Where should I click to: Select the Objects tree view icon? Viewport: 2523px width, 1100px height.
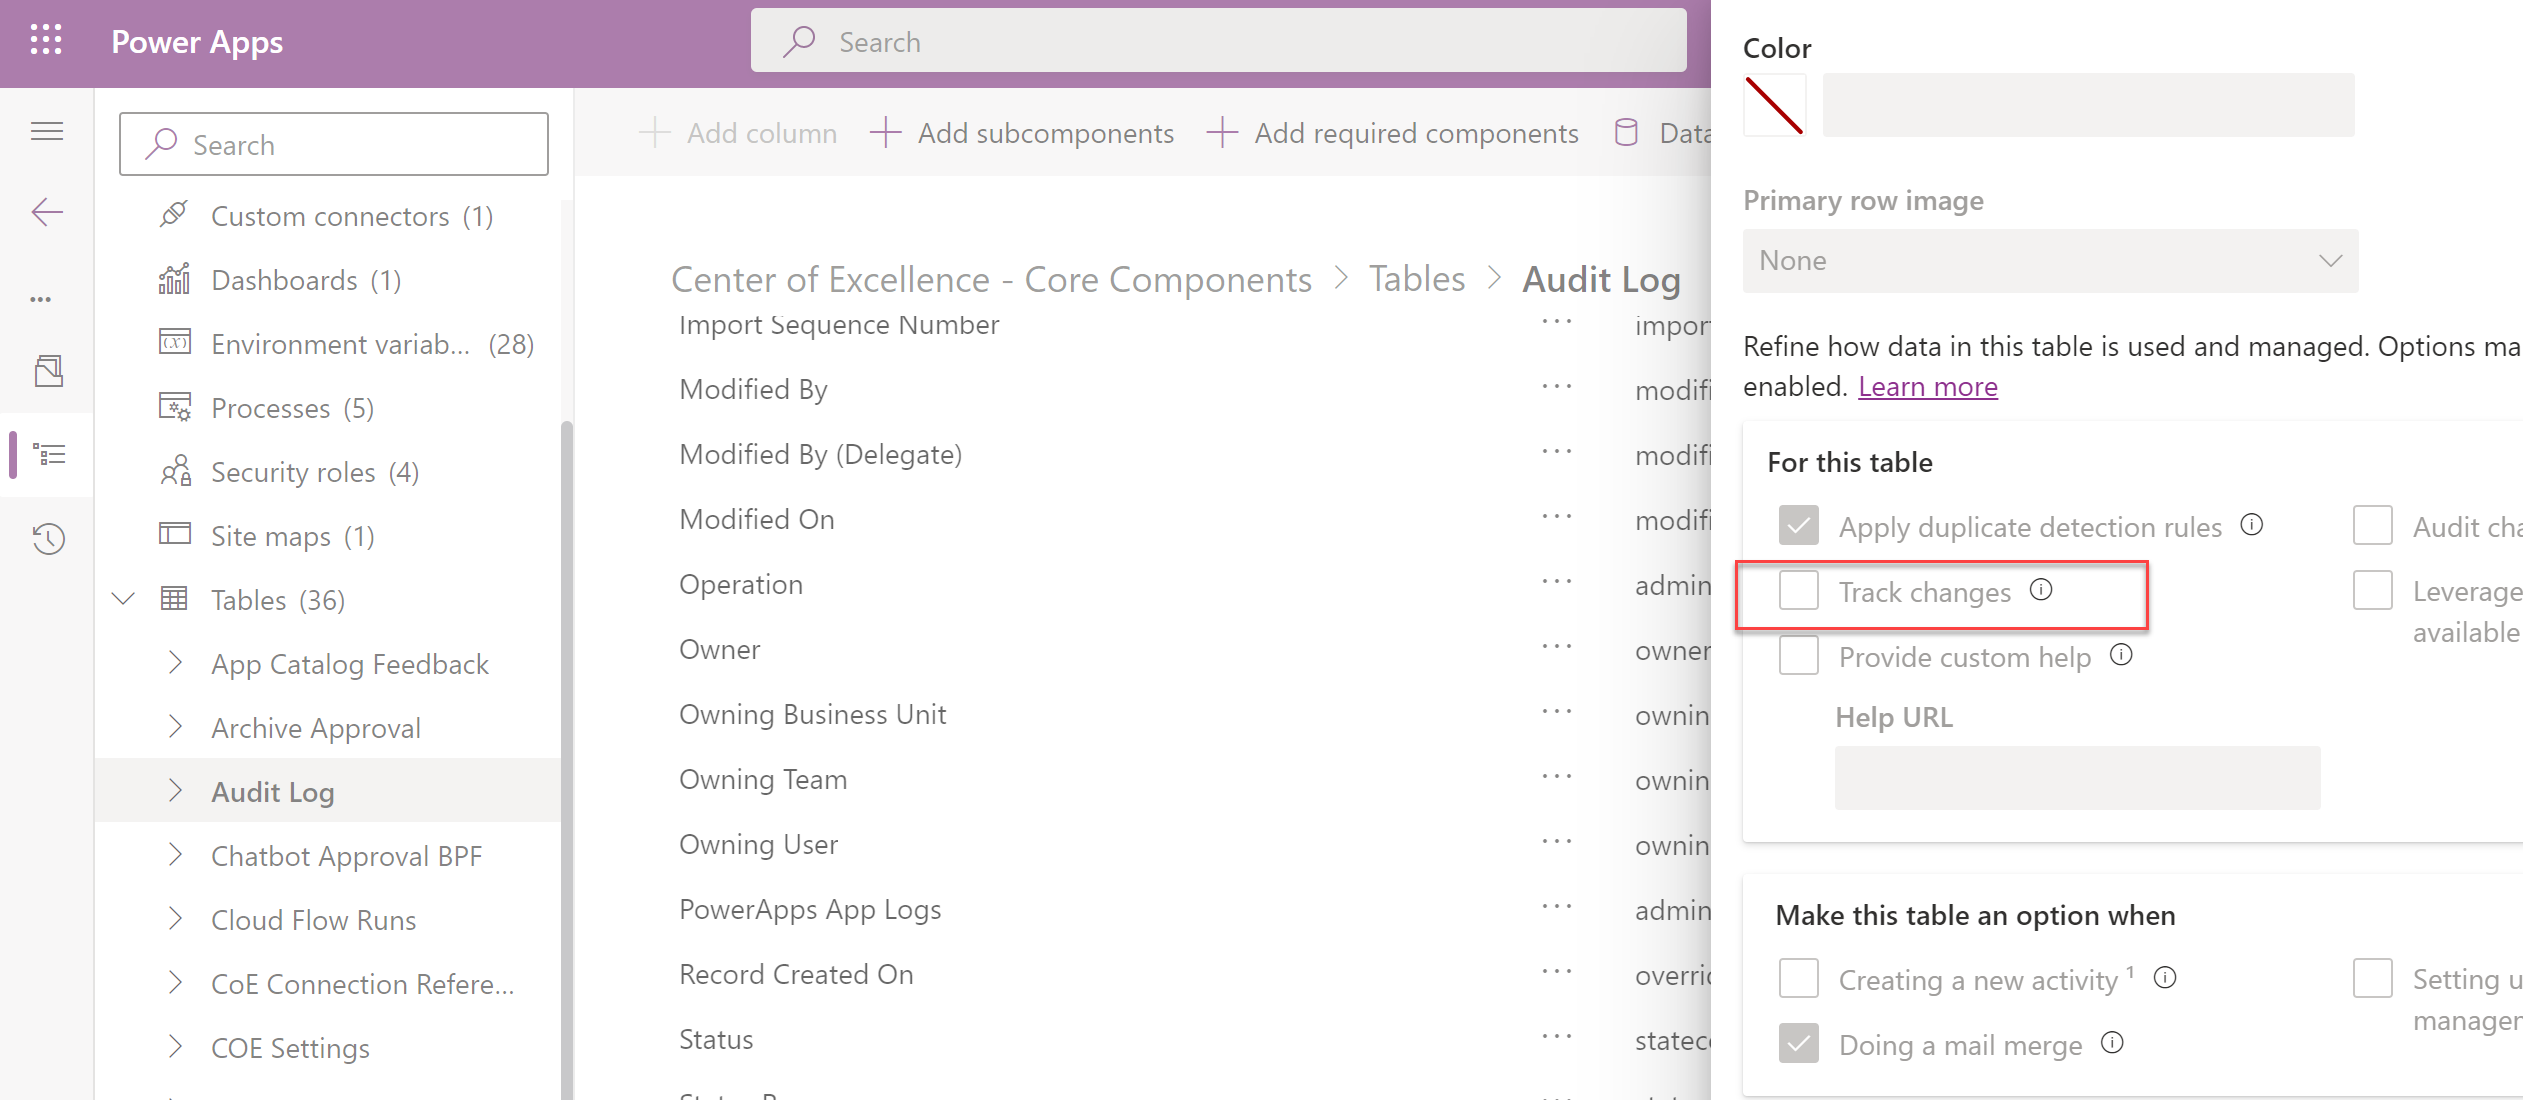point(49,455)
